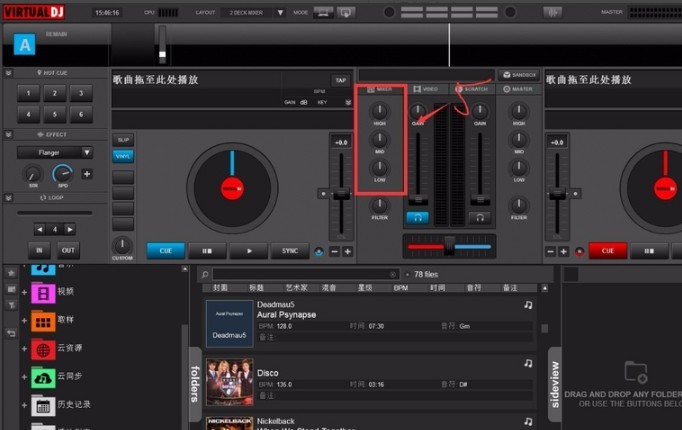Trigger hot cue 3
Screen dimensions: 682x430
[x=81, y=93]
